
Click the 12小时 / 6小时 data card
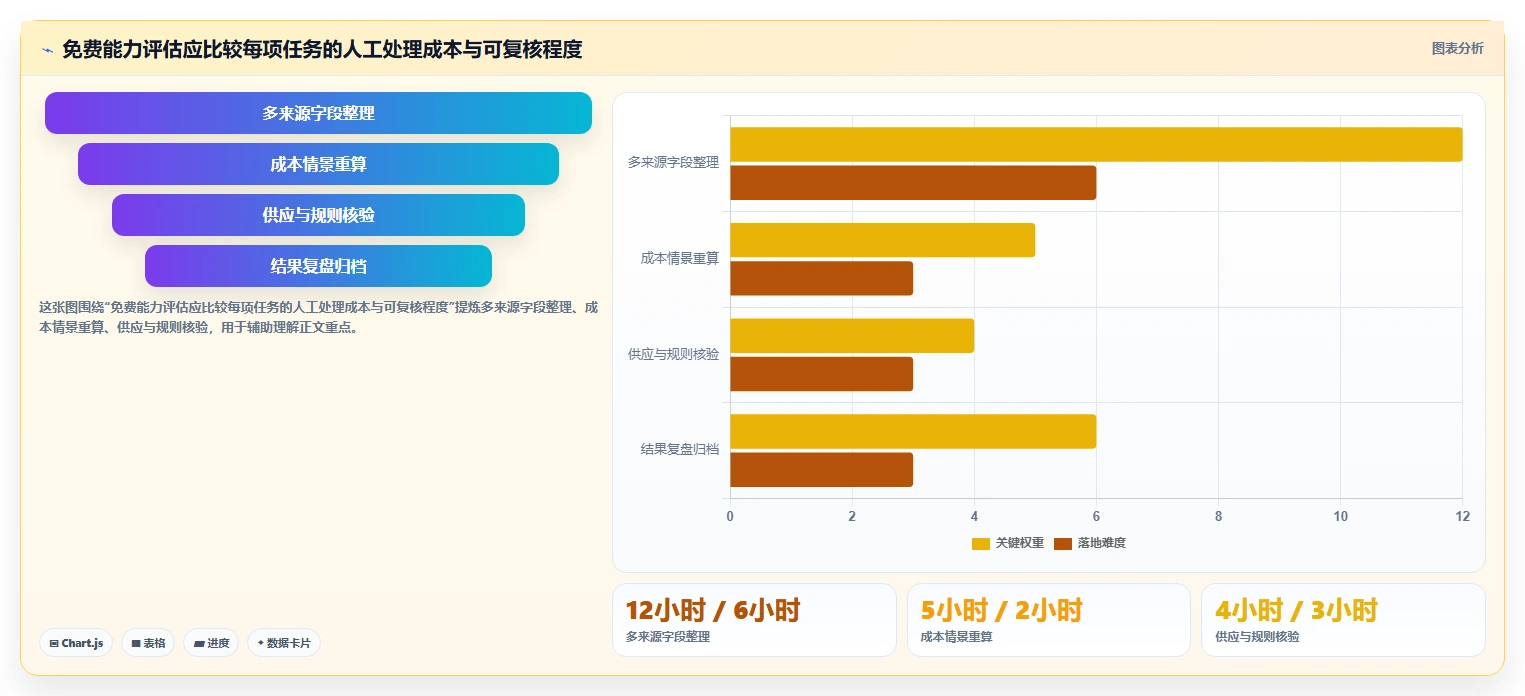(x=754, y=620)
